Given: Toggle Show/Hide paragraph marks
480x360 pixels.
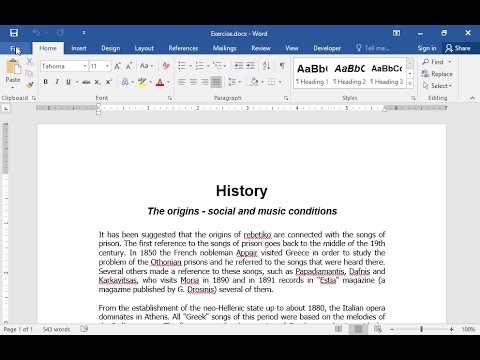Looking at the screenshot, I should click(282, 66).
